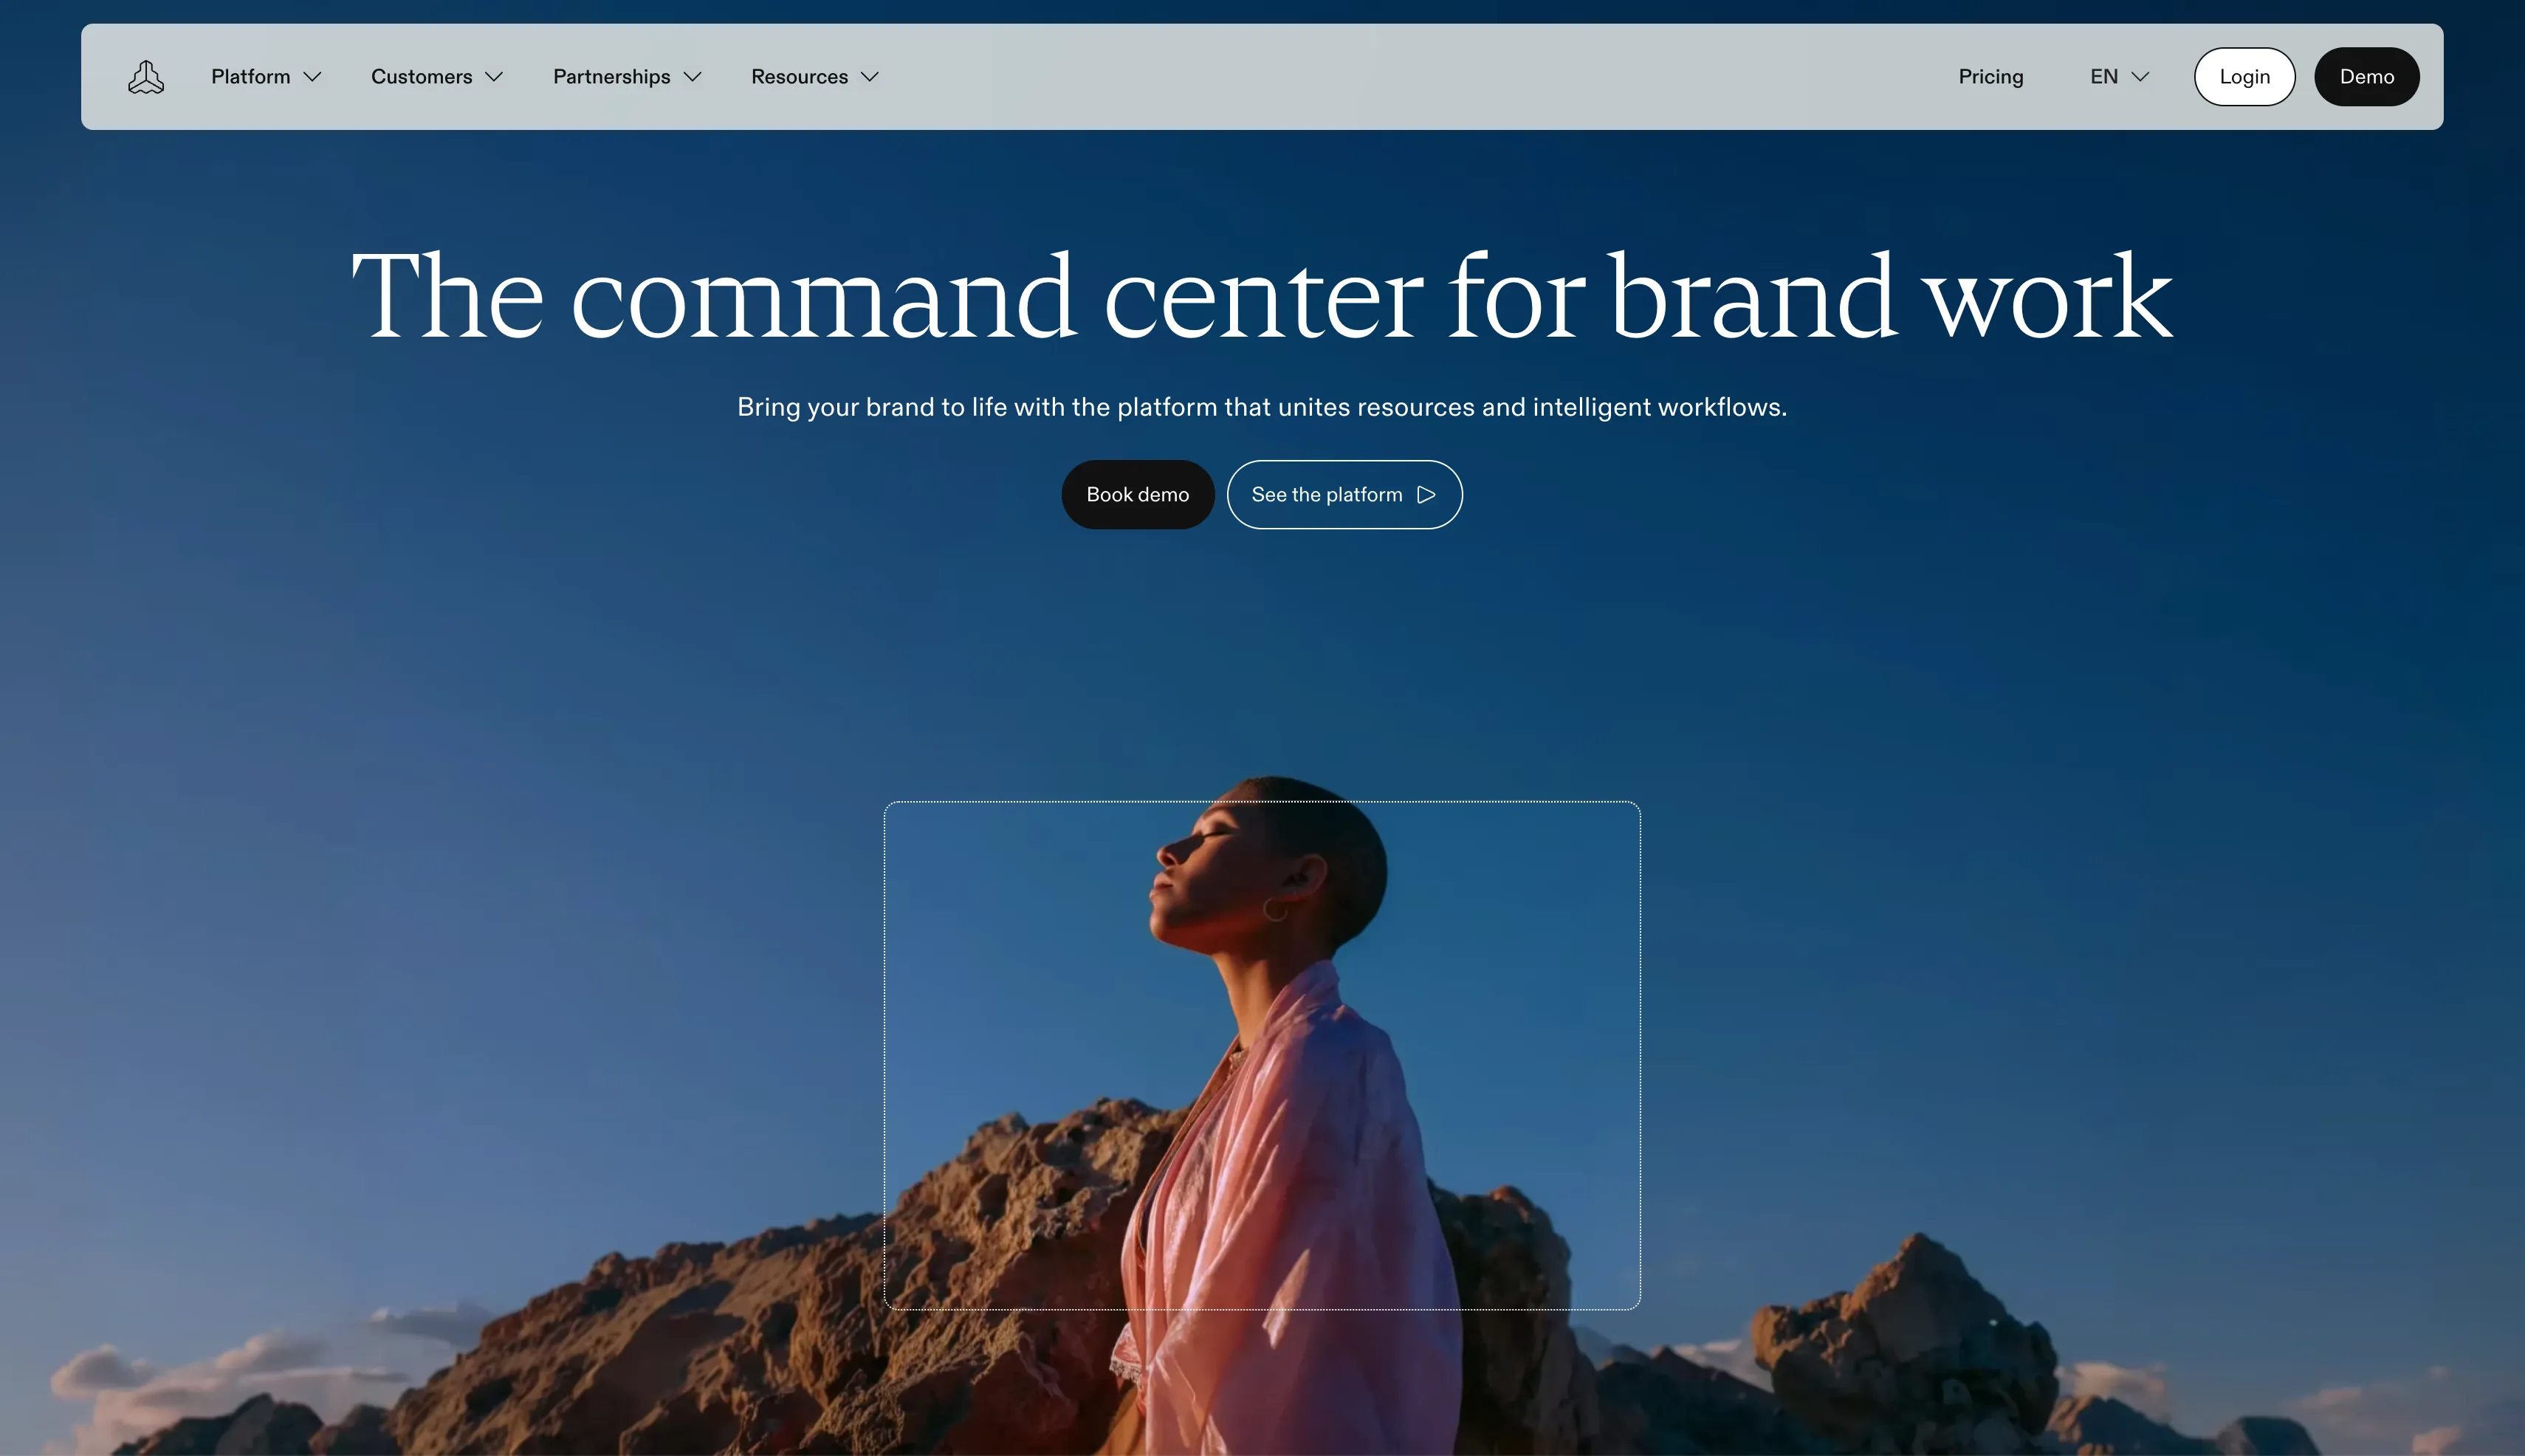The image size is (2525, 1456).
Task: Open the Platform menu label
Action: tap(250, 77)
